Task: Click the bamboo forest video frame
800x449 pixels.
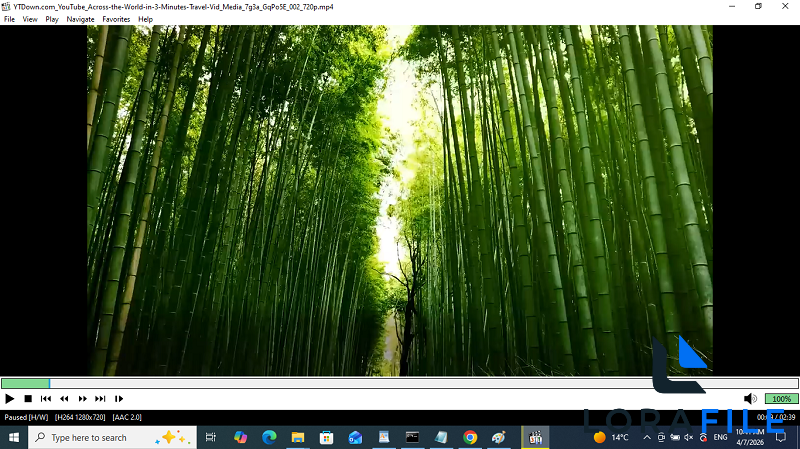Action: pyautogui.click(x=400, y=201)
